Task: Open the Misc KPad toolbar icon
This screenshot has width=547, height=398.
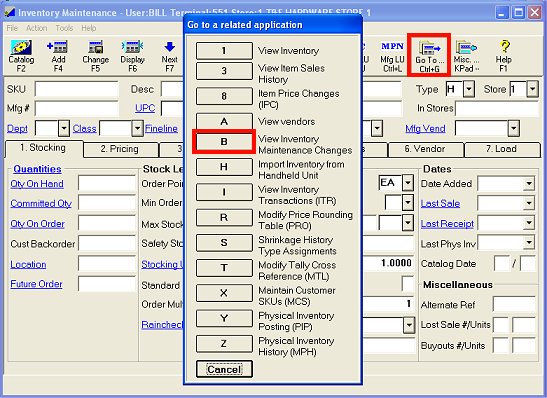Action: pos(466,56)
